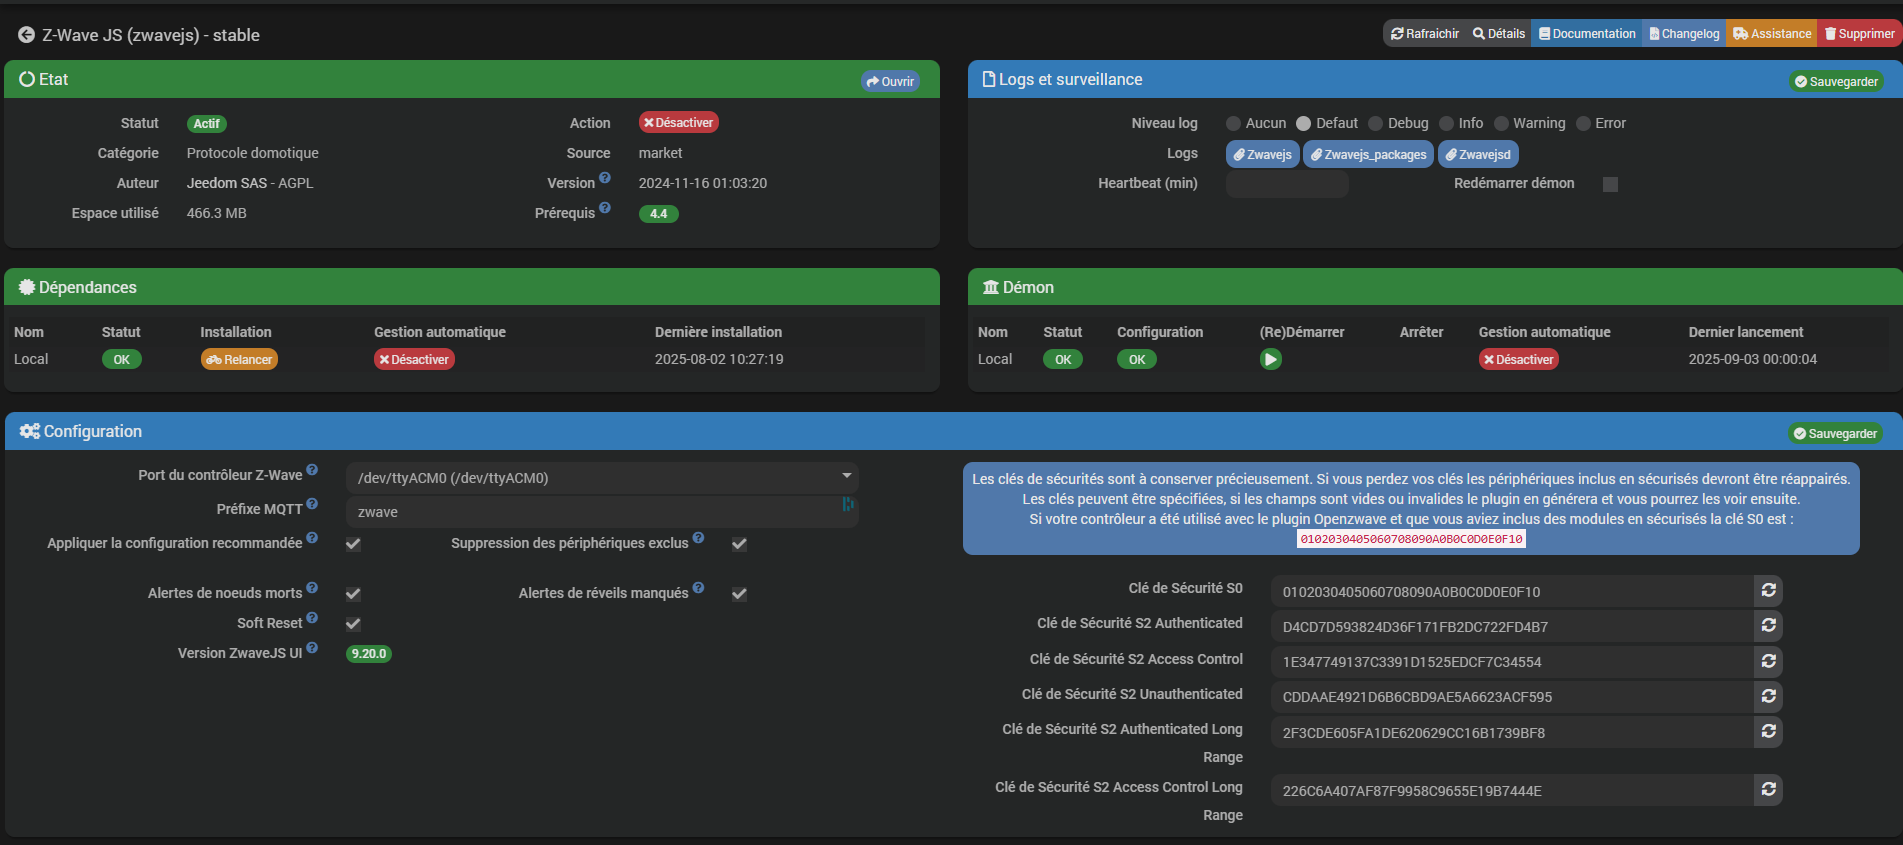Image resolution: width=1903 pixels, height=845 pixels.
Task: Regenerate the S2 Unauthenticated security key
Action: pos(1768,696)
